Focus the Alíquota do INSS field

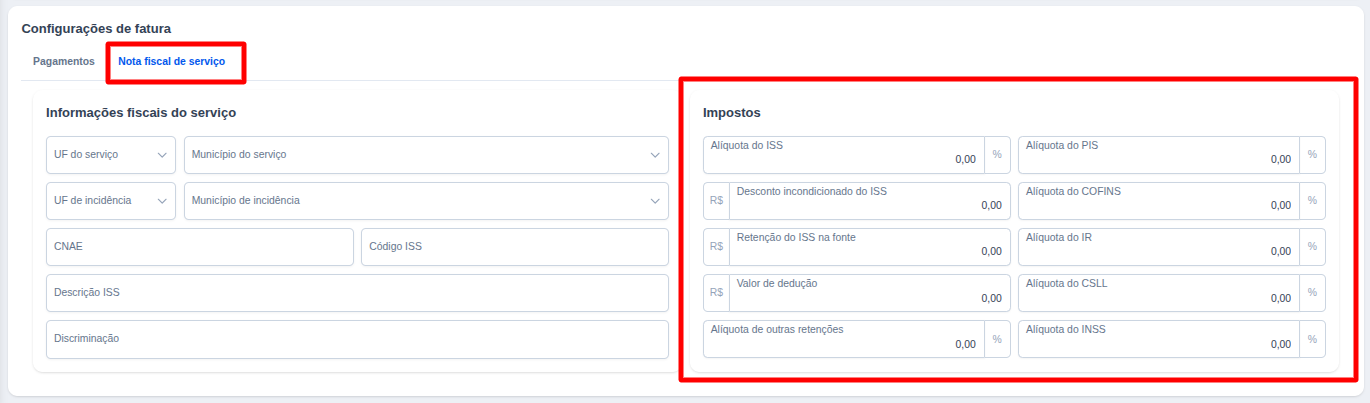coord(1158,339)
